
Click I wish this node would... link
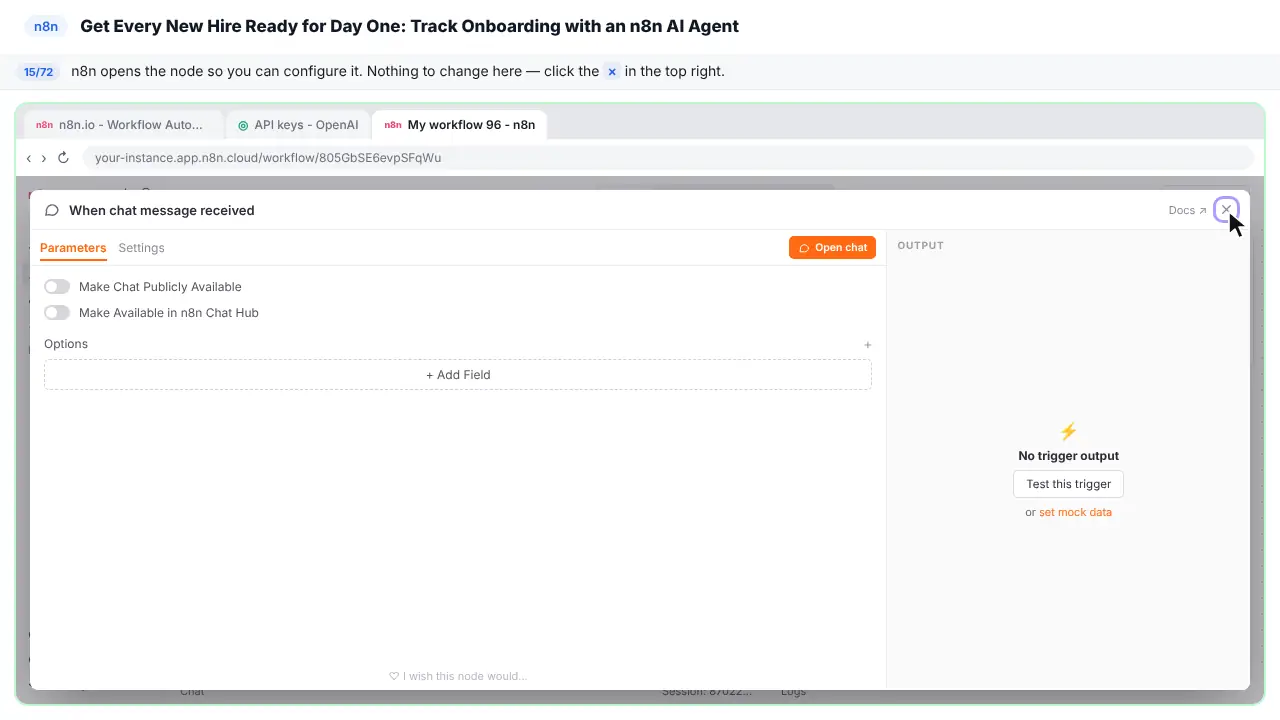tap(458, 676)
